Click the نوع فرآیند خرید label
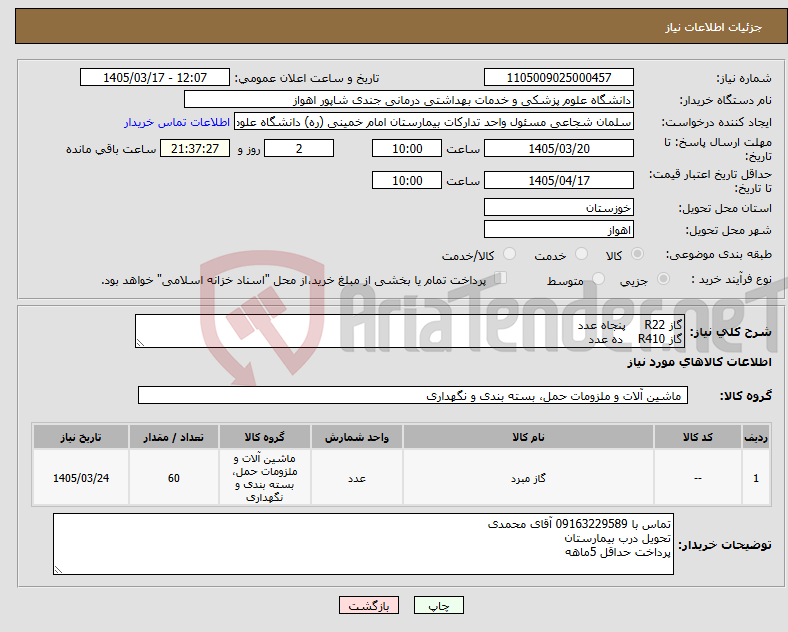Image resolution: width=788 pixels, height=632 pixels. pyautogui.click(x=732, y=279)
